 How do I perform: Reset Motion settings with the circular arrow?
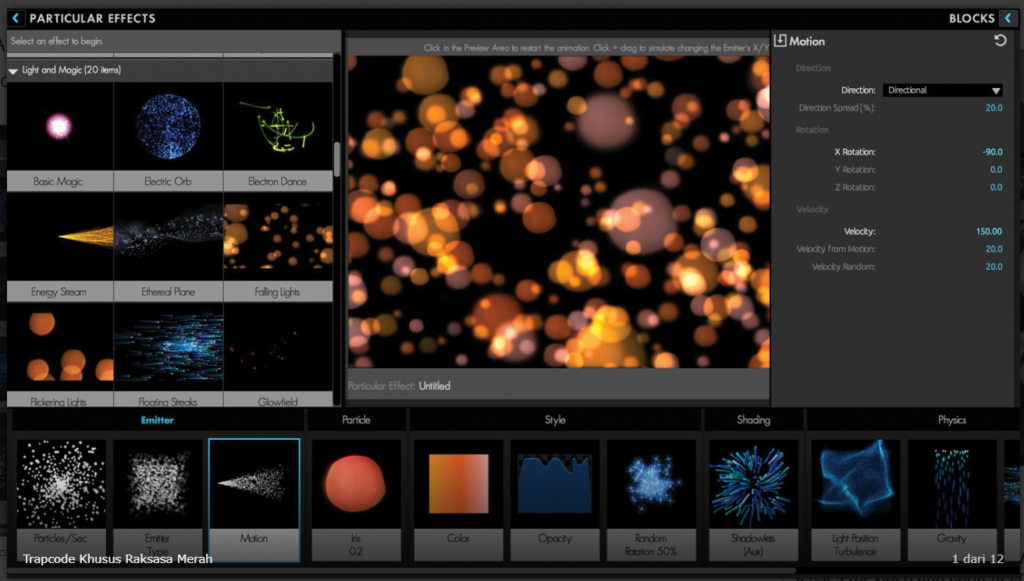point(1000,40)
